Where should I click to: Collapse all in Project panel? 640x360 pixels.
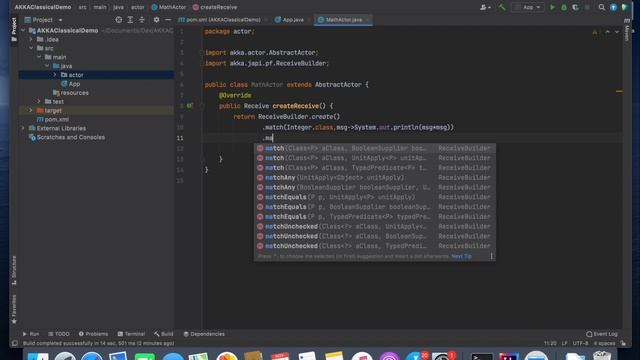coord(142,20)
